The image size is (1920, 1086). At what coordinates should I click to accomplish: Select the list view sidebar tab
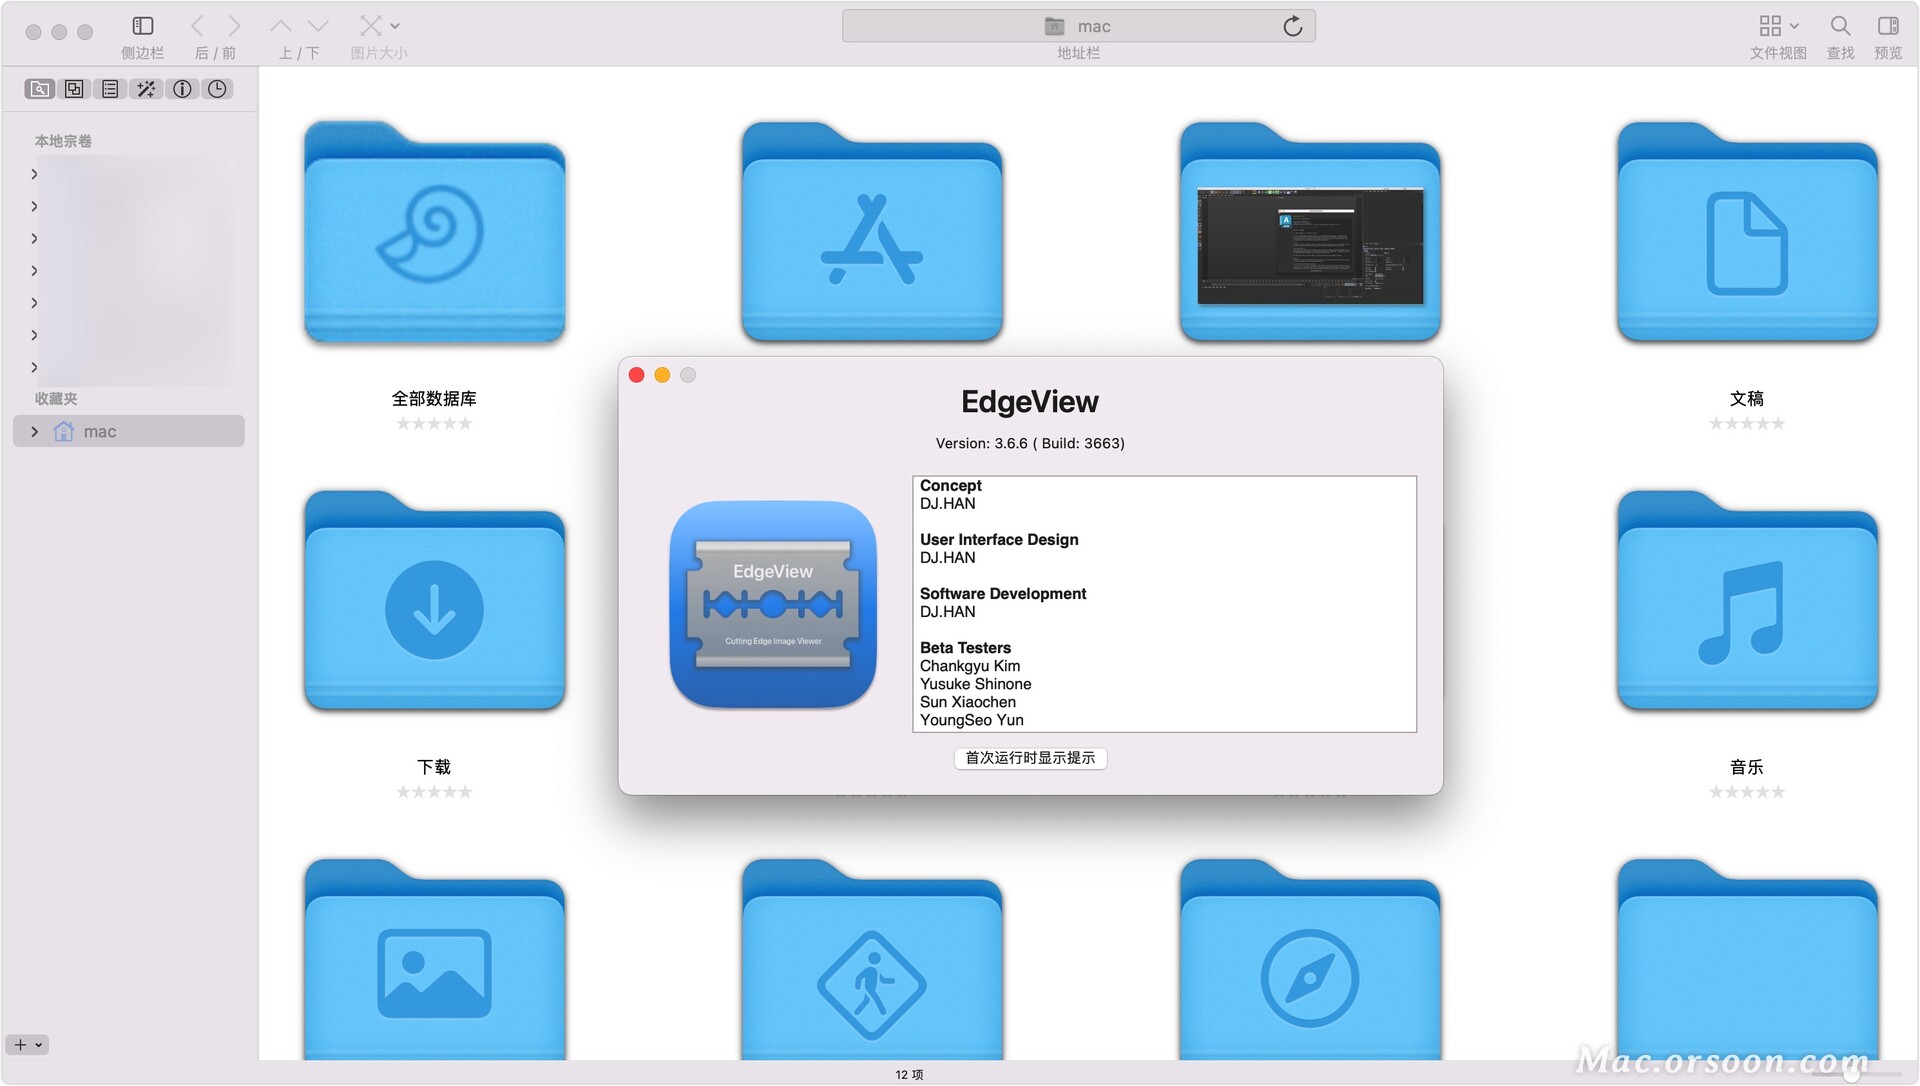(x=110, y=90)
